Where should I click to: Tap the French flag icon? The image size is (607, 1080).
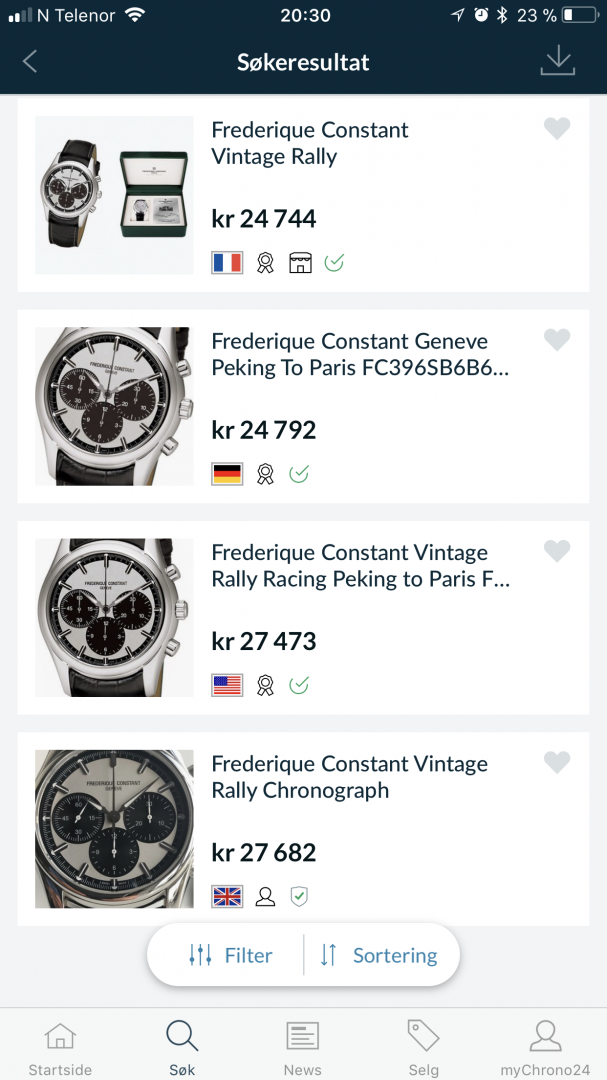pos(227,262)
